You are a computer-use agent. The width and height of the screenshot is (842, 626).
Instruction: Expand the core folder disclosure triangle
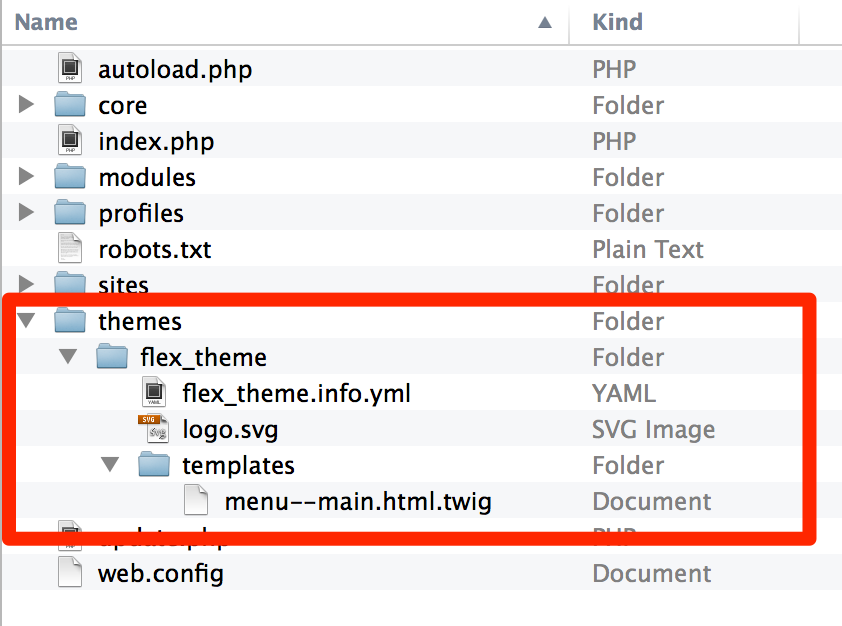(x=26, y=104)
